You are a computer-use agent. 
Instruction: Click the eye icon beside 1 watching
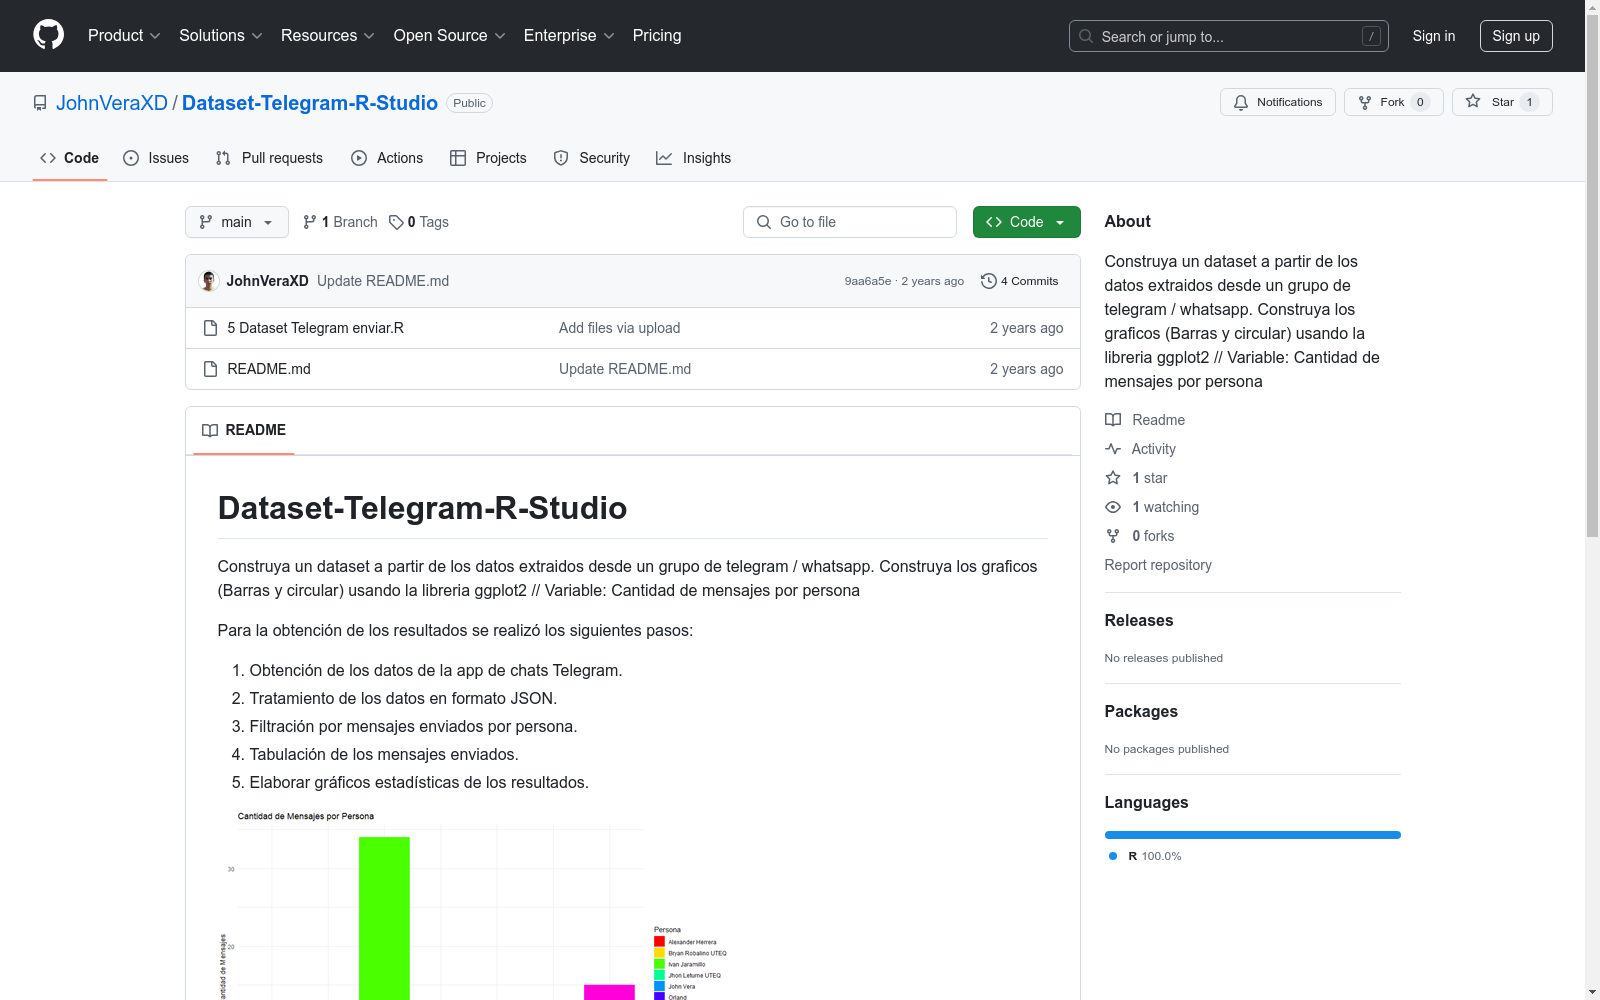click(1113, 507)
